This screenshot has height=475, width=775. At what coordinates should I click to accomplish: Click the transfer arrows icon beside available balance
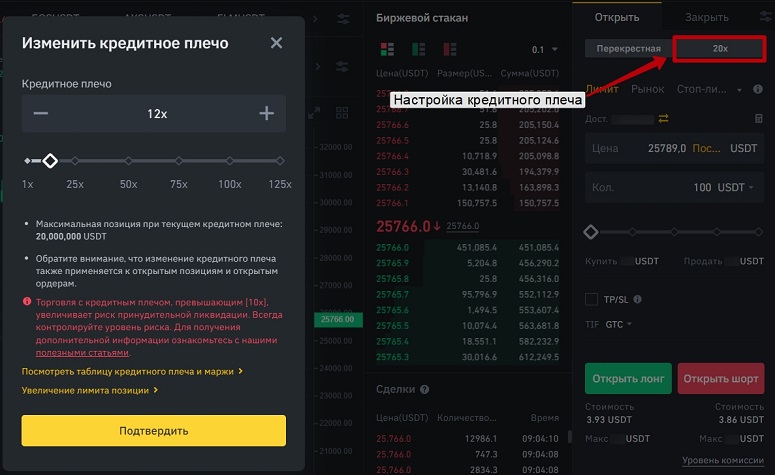(663, 119)
